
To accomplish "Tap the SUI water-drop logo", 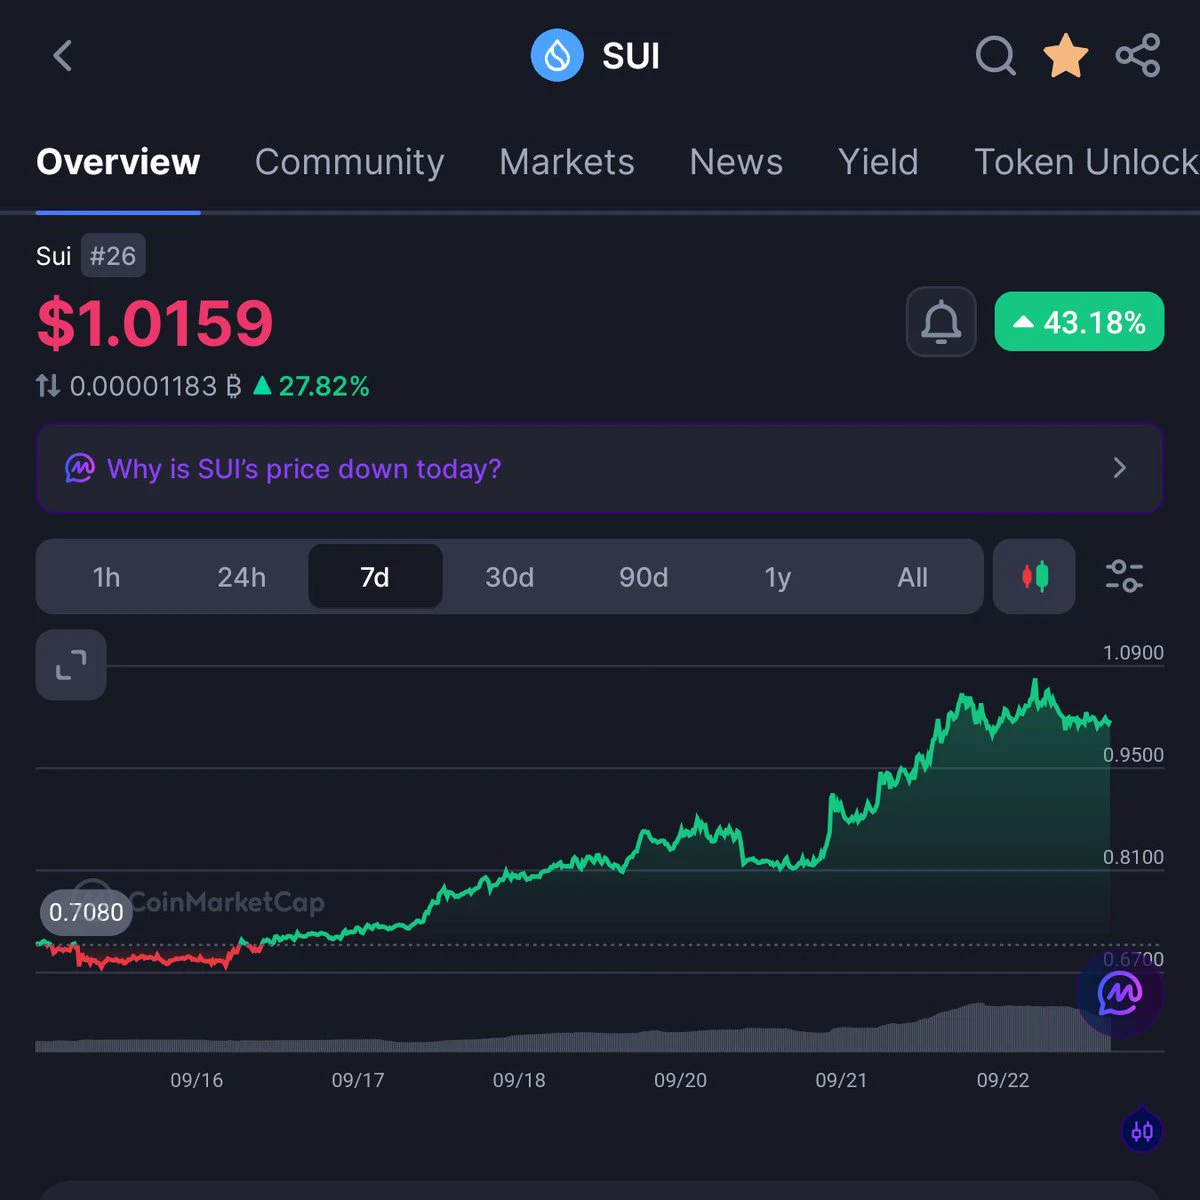I will coord(557,56).
